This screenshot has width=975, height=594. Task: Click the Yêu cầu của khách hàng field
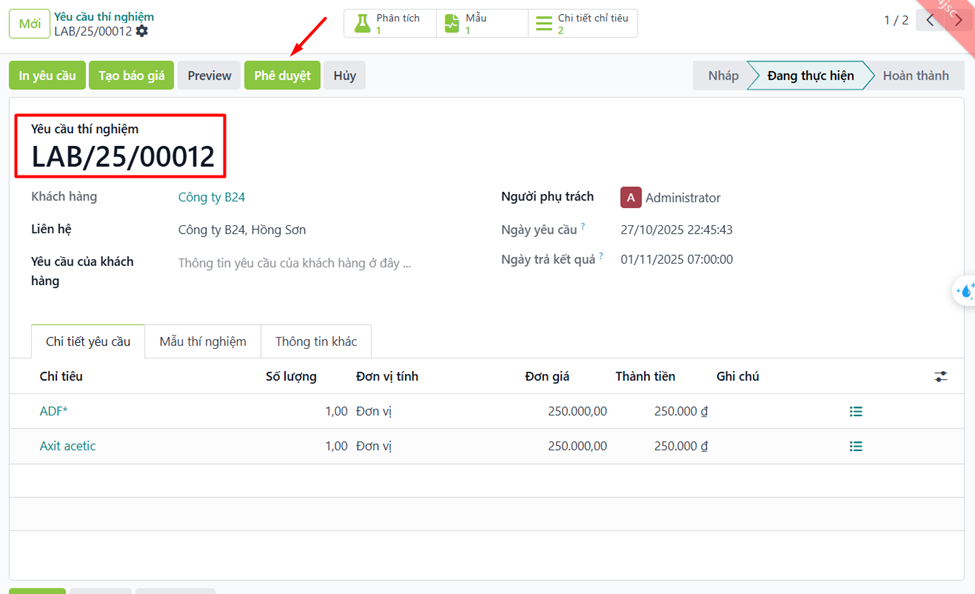[294, 264]
